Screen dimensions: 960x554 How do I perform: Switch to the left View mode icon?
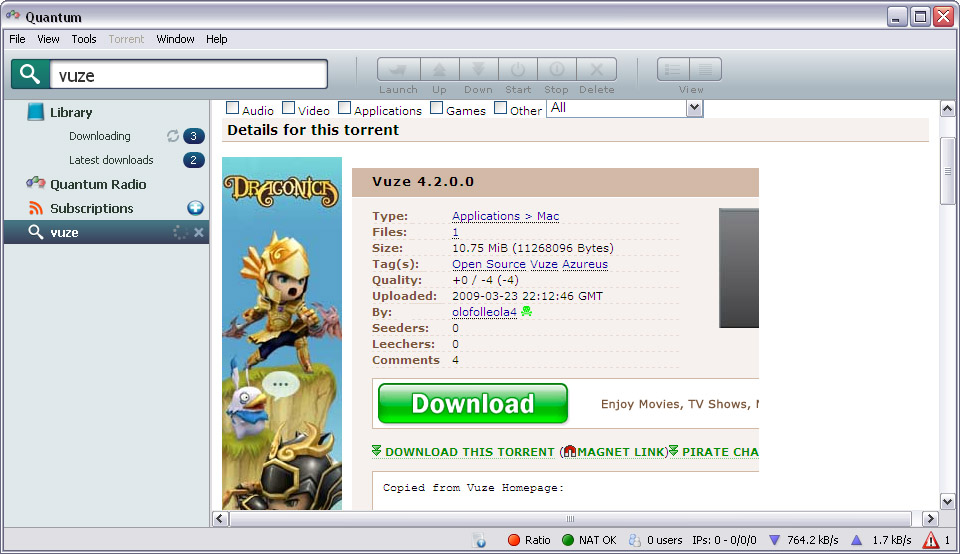click(673, 69)
